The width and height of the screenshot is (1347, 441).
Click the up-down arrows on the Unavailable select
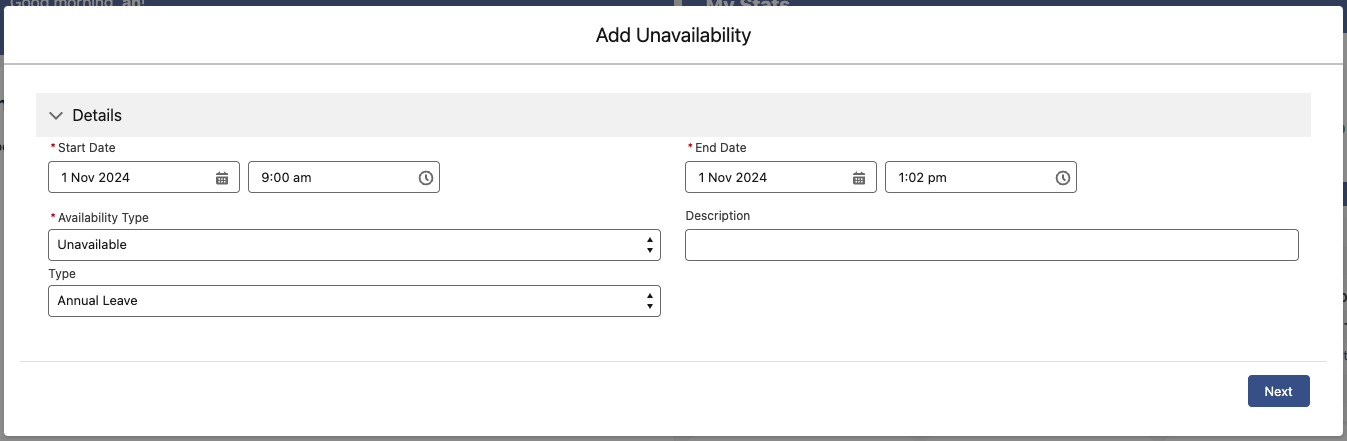pyautogui.click(x=650, y=245)
